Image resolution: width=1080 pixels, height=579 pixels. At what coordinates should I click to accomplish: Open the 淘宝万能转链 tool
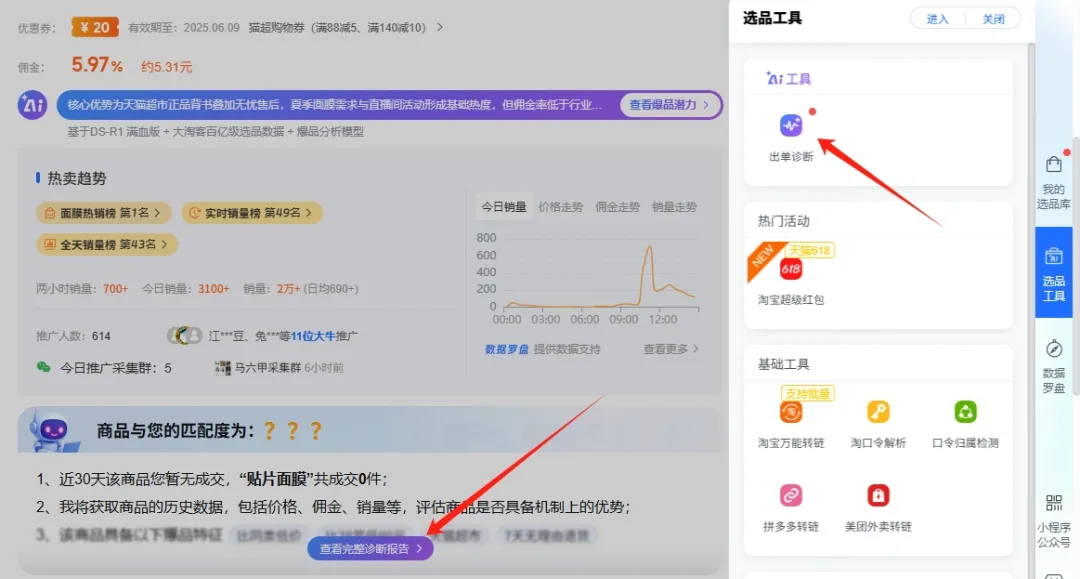click(791, 412)
